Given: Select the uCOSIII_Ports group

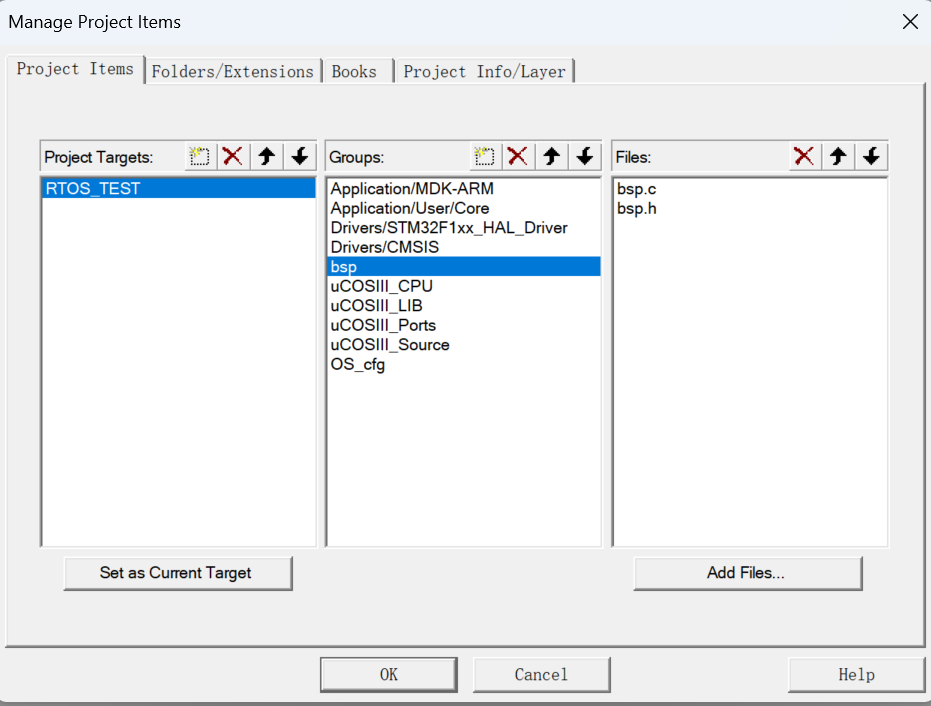Looking at the screenshot, I should click(x=464, y=325).
